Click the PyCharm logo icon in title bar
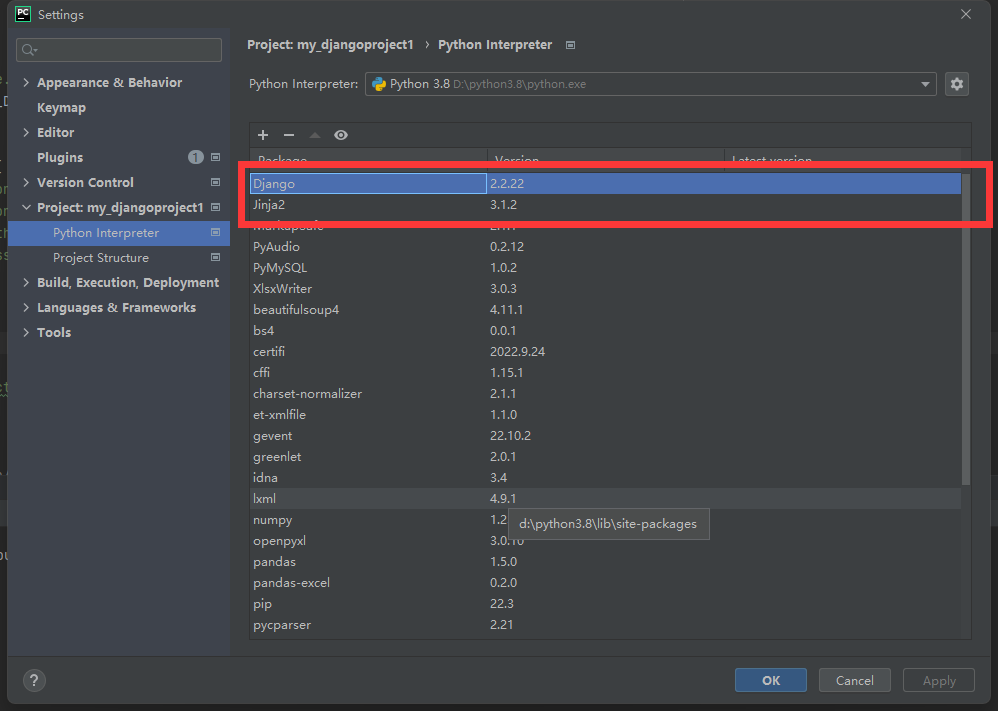Viewport: 998px width, 711px height. [23, 14]
